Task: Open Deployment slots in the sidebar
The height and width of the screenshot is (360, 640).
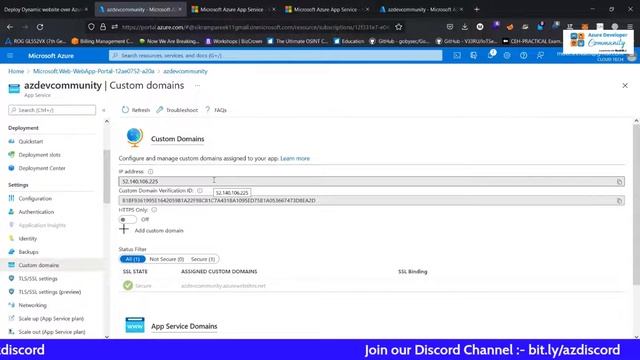Action: click(39, 155)
